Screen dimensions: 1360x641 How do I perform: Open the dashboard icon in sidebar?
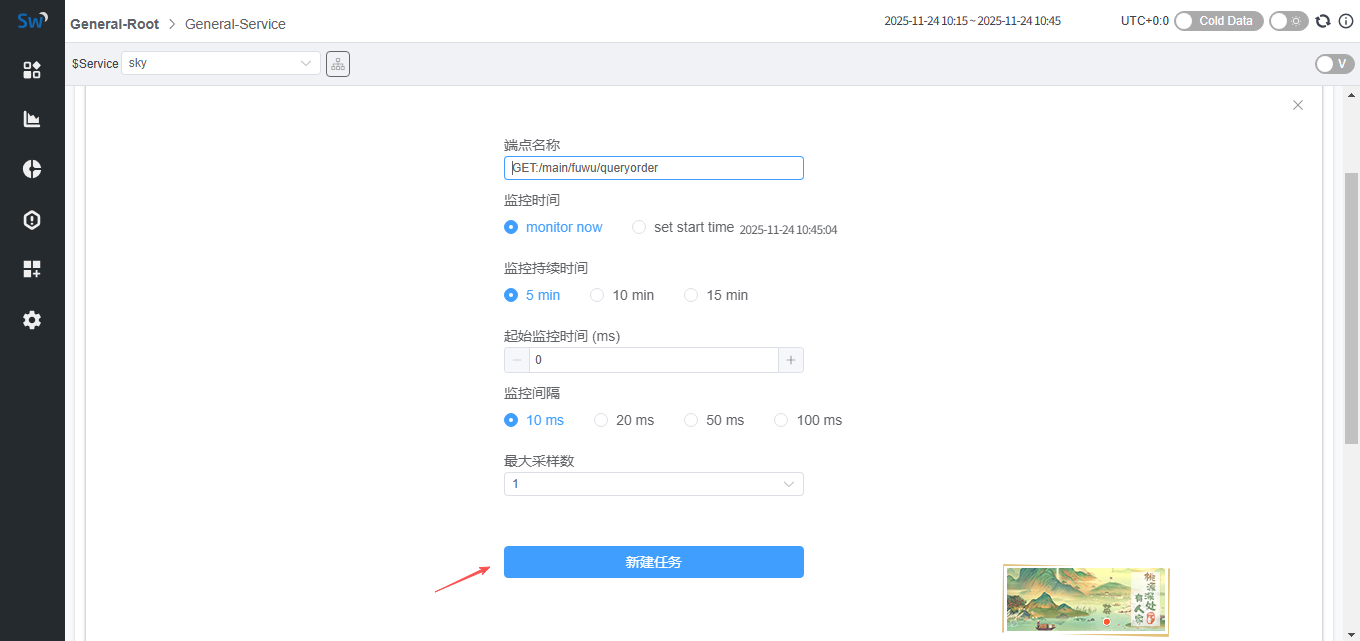tap(32, 70)
